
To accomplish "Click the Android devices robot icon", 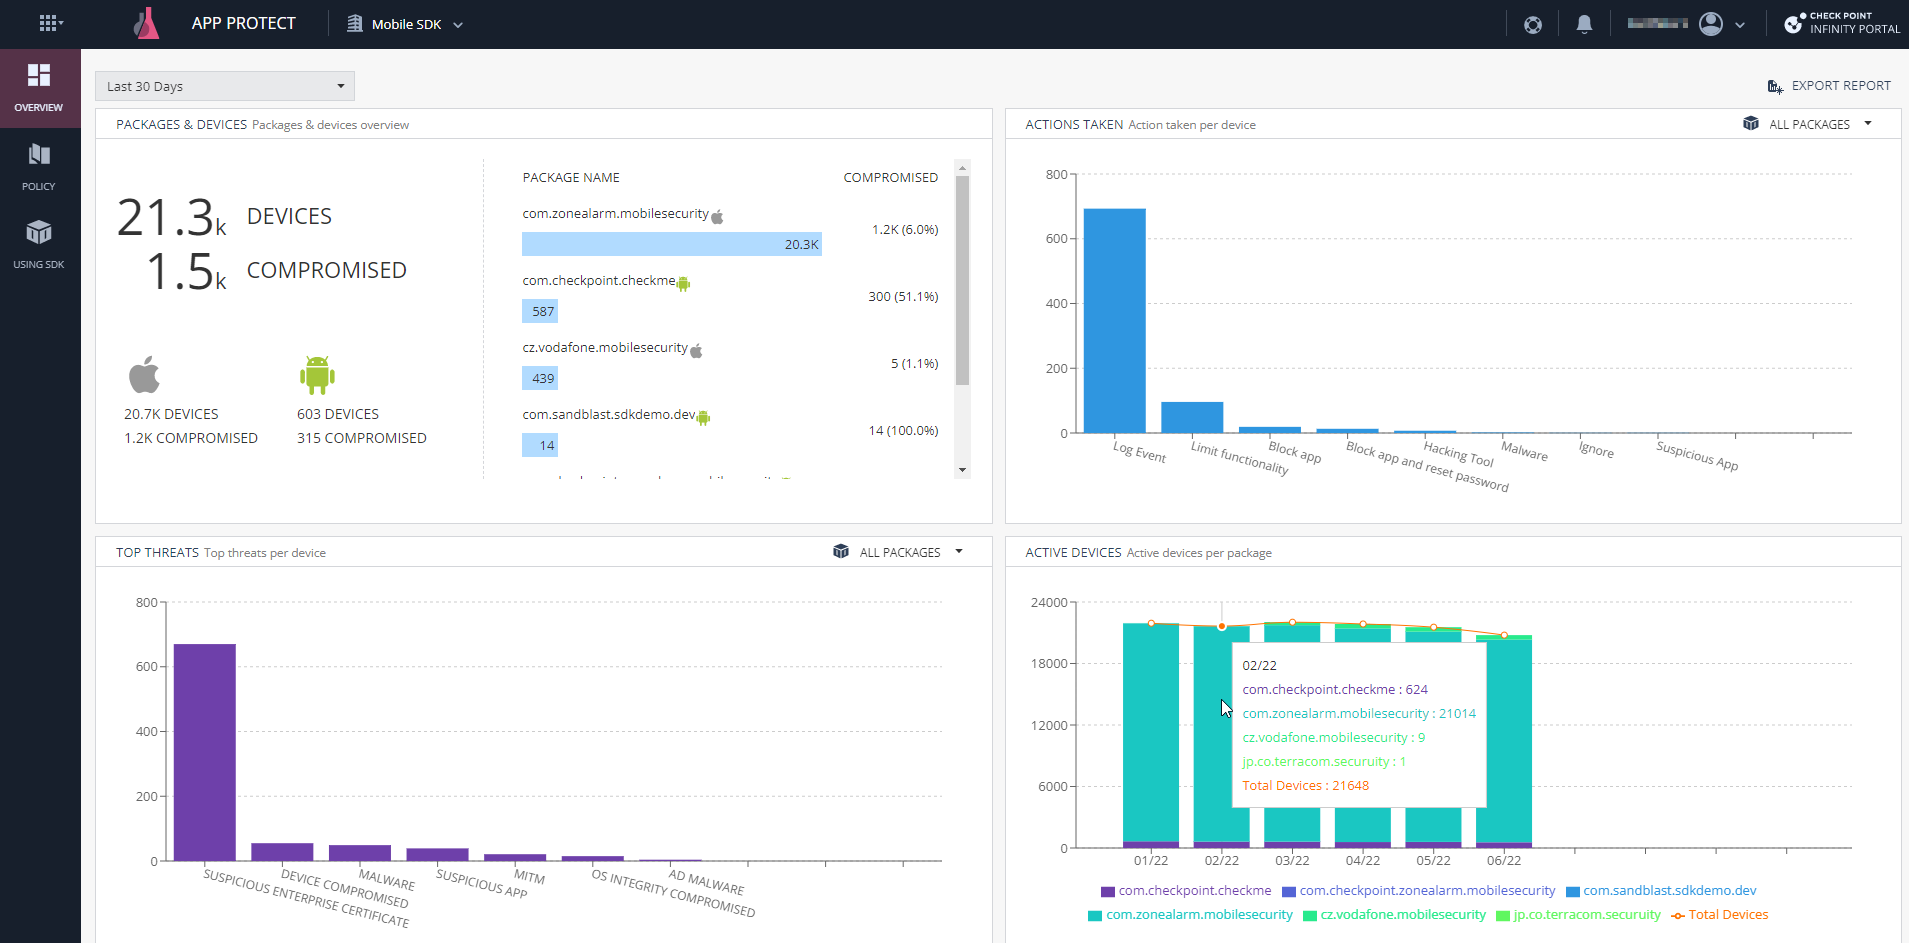I will coord(317,375).
